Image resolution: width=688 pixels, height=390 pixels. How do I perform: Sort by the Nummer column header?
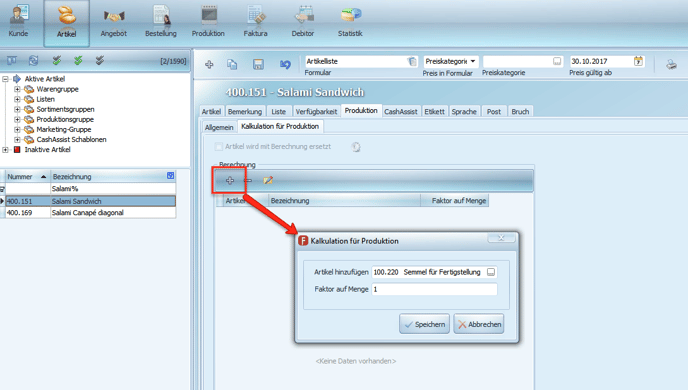(28, 176)
